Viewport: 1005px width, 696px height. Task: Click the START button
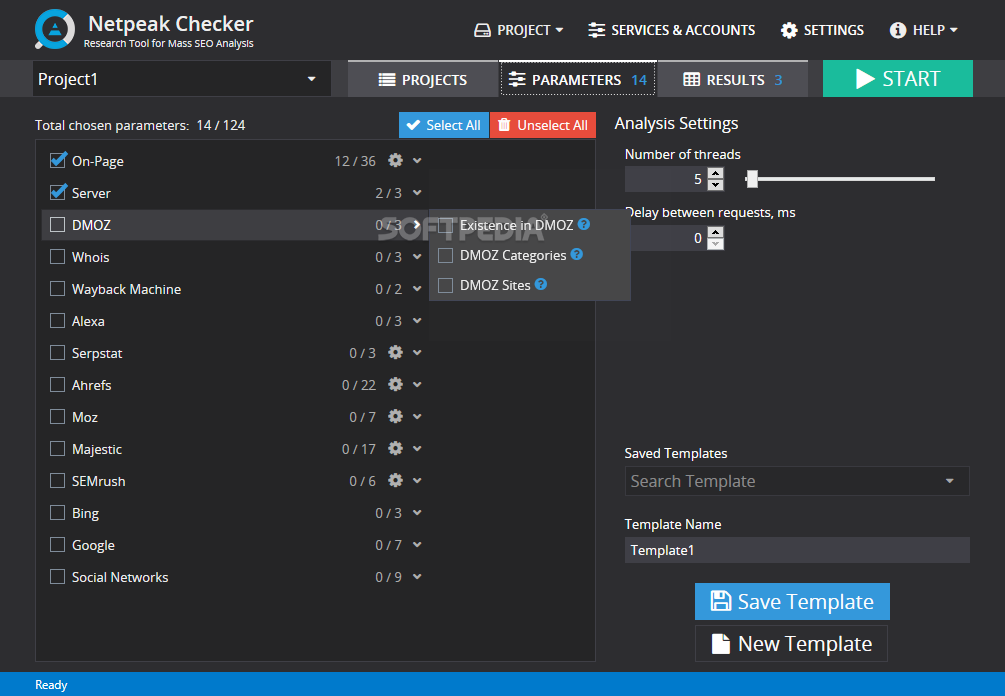[897, 79]
